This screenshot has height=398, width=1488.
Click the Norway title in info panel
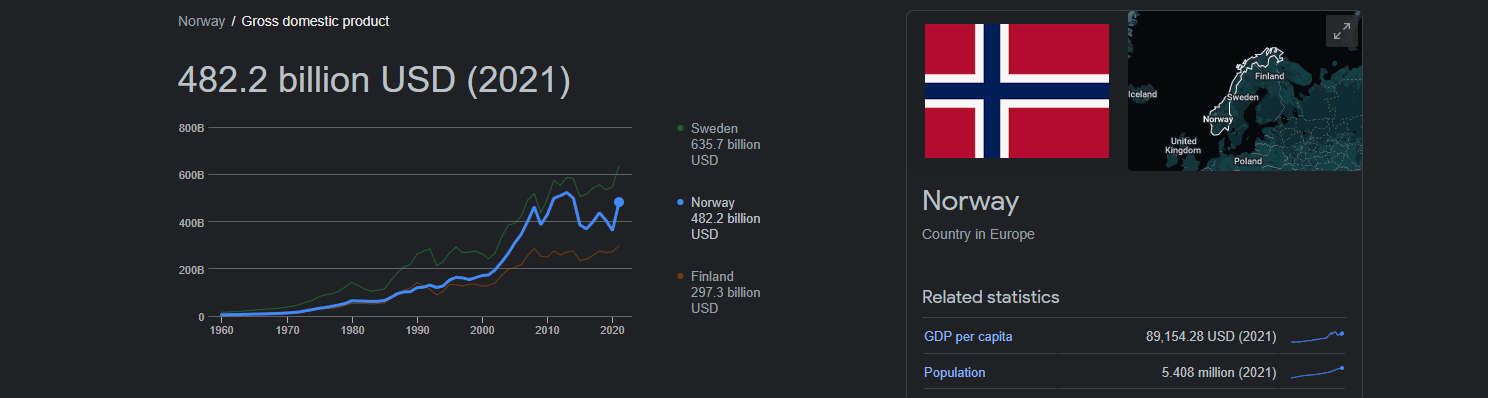970,201
